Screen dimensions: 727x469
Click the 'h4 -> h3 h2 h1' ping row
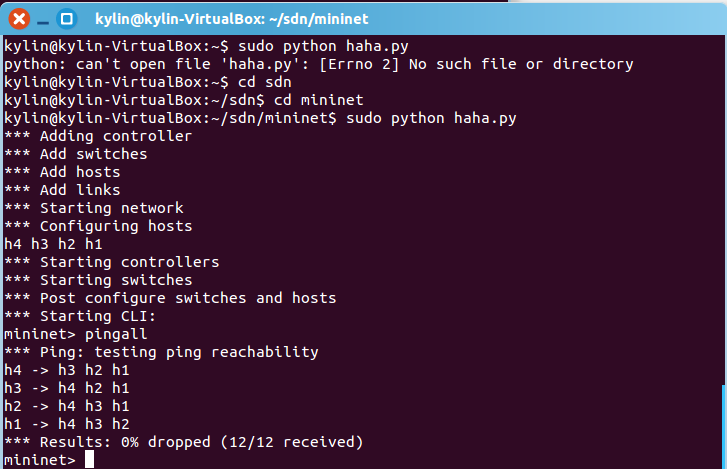click(67, 370)
